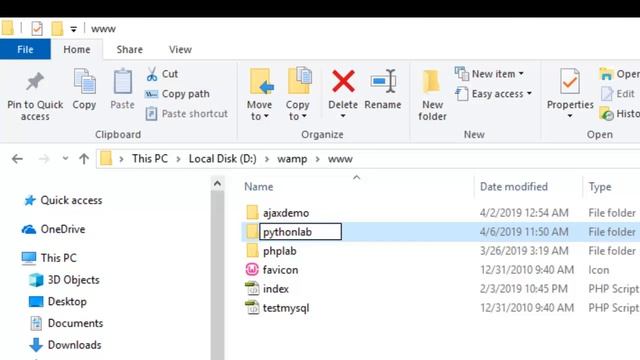
Task: Sort files by Date modified column
Action: point(514,187)
